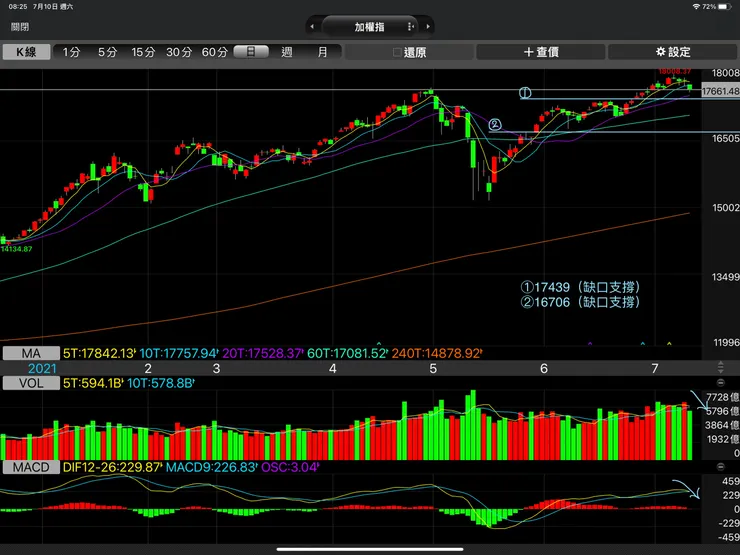The image size is (740, 555).
Task: Tap the battery indicator in status bar
Action: tap(724, 7)
